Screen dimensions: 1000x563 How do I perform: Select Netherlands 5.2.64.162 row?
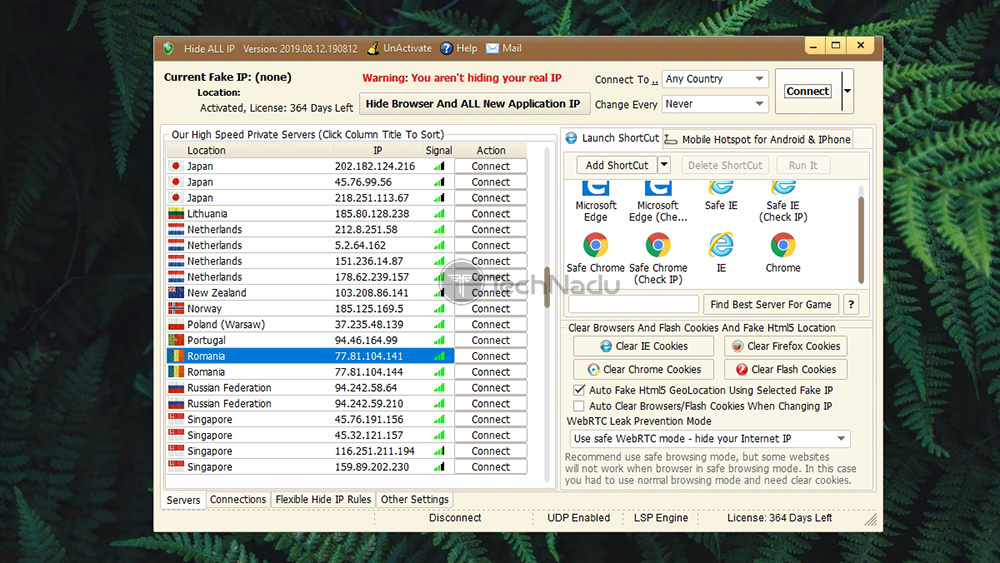[x=310, y=245]
